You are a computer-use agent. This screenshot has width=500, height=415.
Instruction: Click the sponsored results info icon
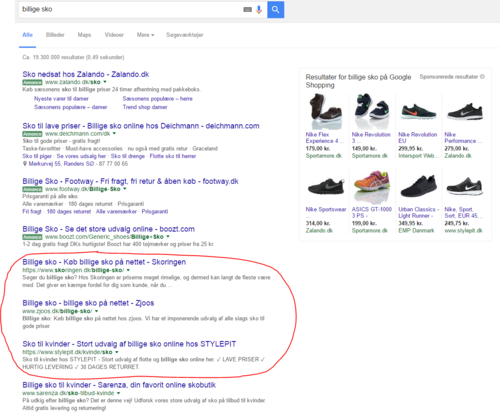[x=482, y=77]
